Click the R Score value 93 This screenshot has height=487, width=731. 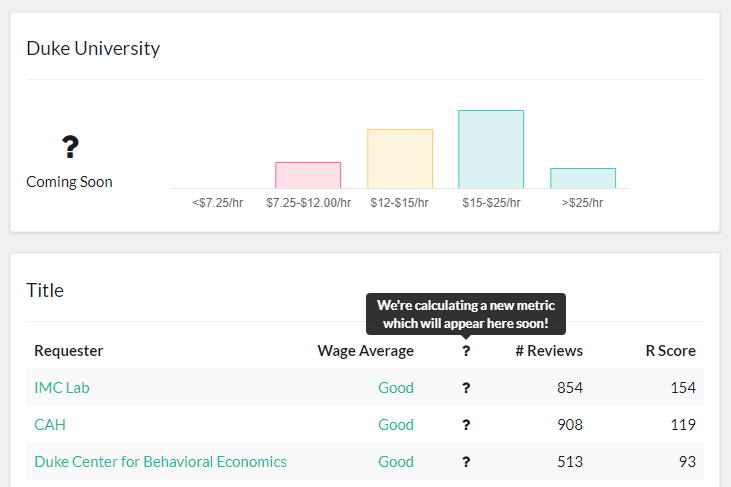coord(687,462)
